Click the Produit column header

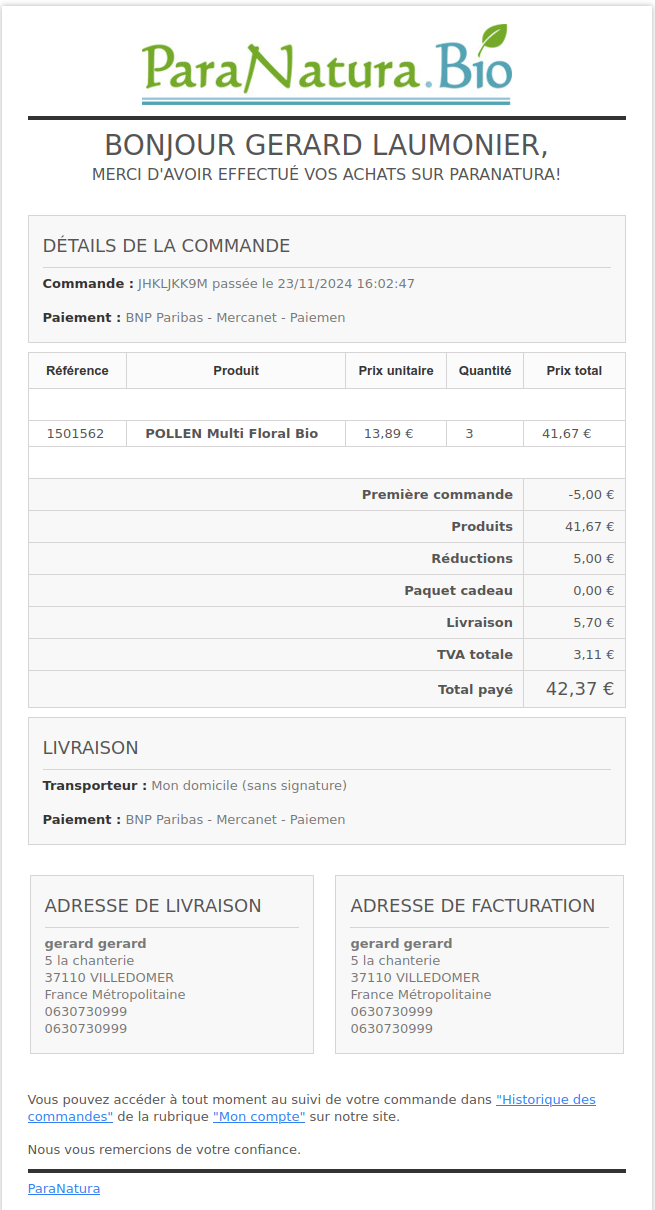236,371
